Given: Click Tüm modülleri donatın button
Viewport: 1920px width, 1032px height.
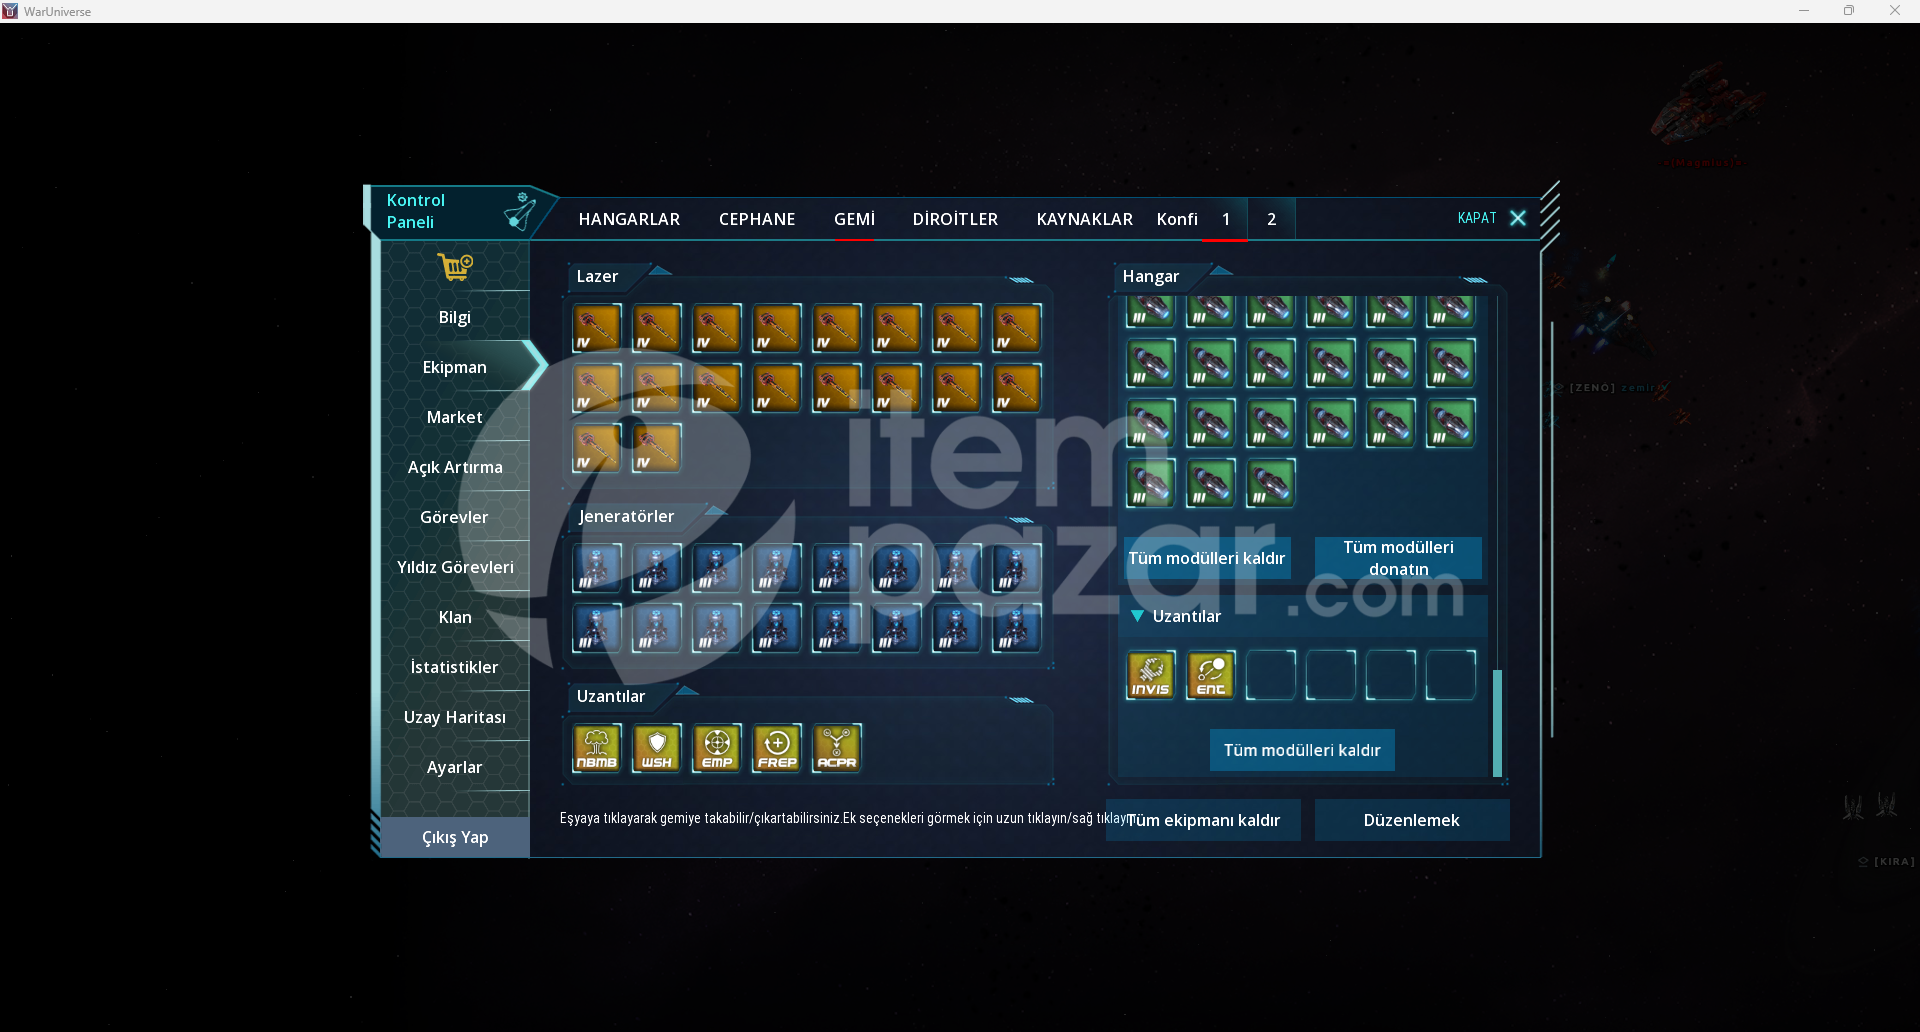Looking at the screenshot, I should click(1398, 558).
